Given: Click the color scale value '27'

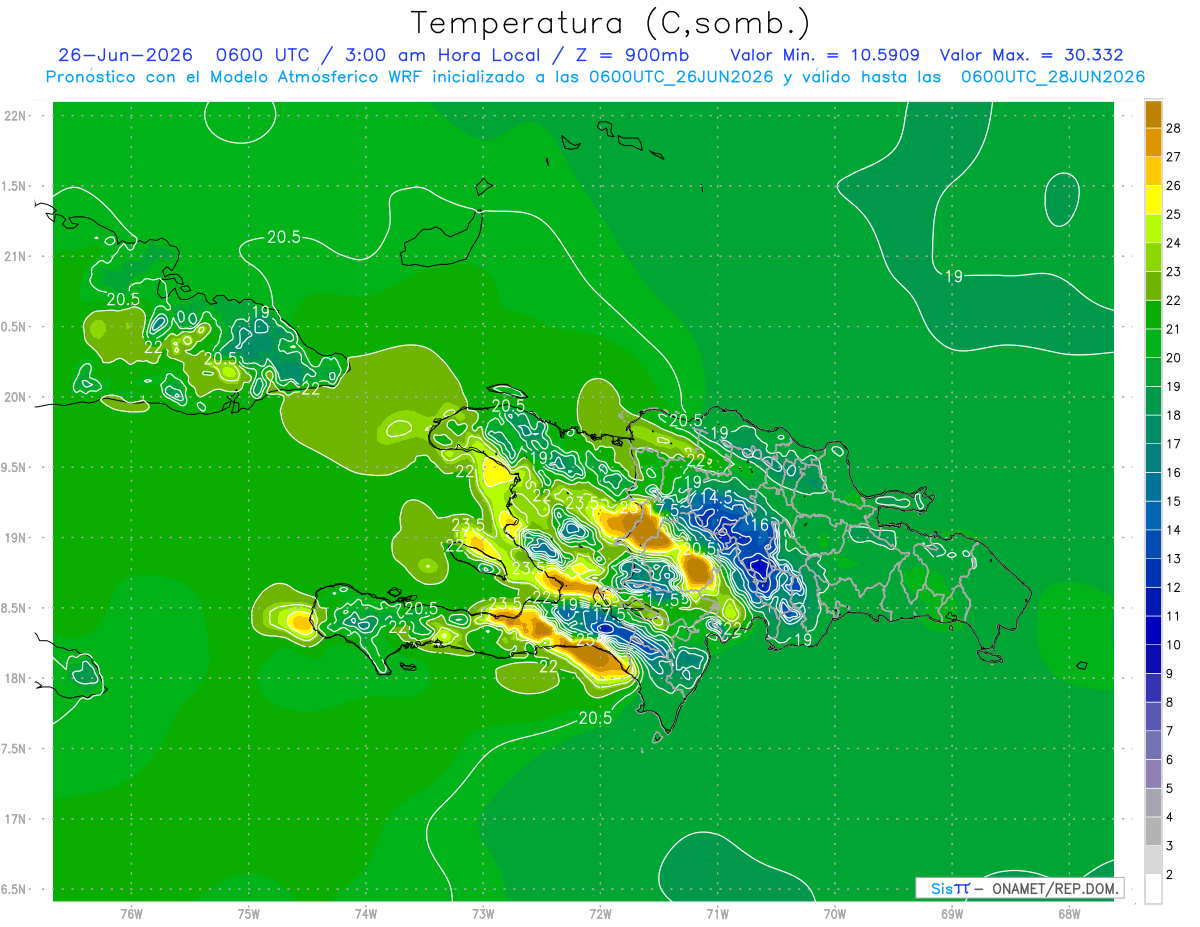Looking at the screenshot, I should click(x=1175, y=157).
